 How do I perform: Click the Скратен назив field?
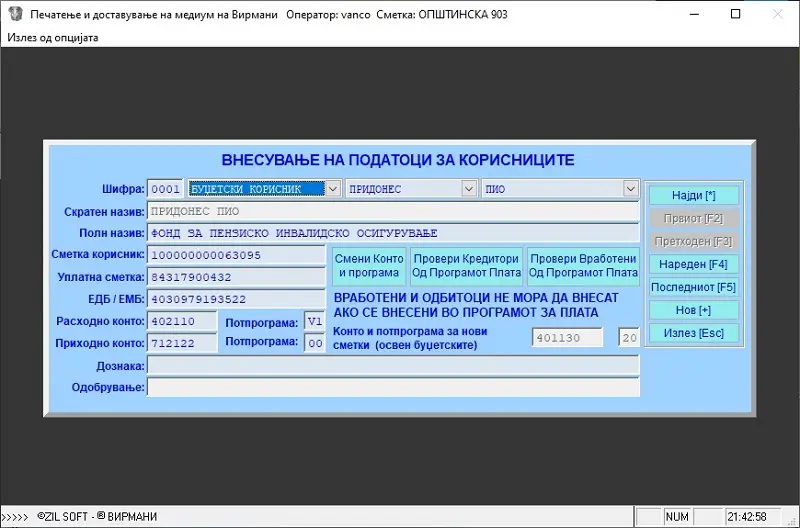(x=393, y=211)
